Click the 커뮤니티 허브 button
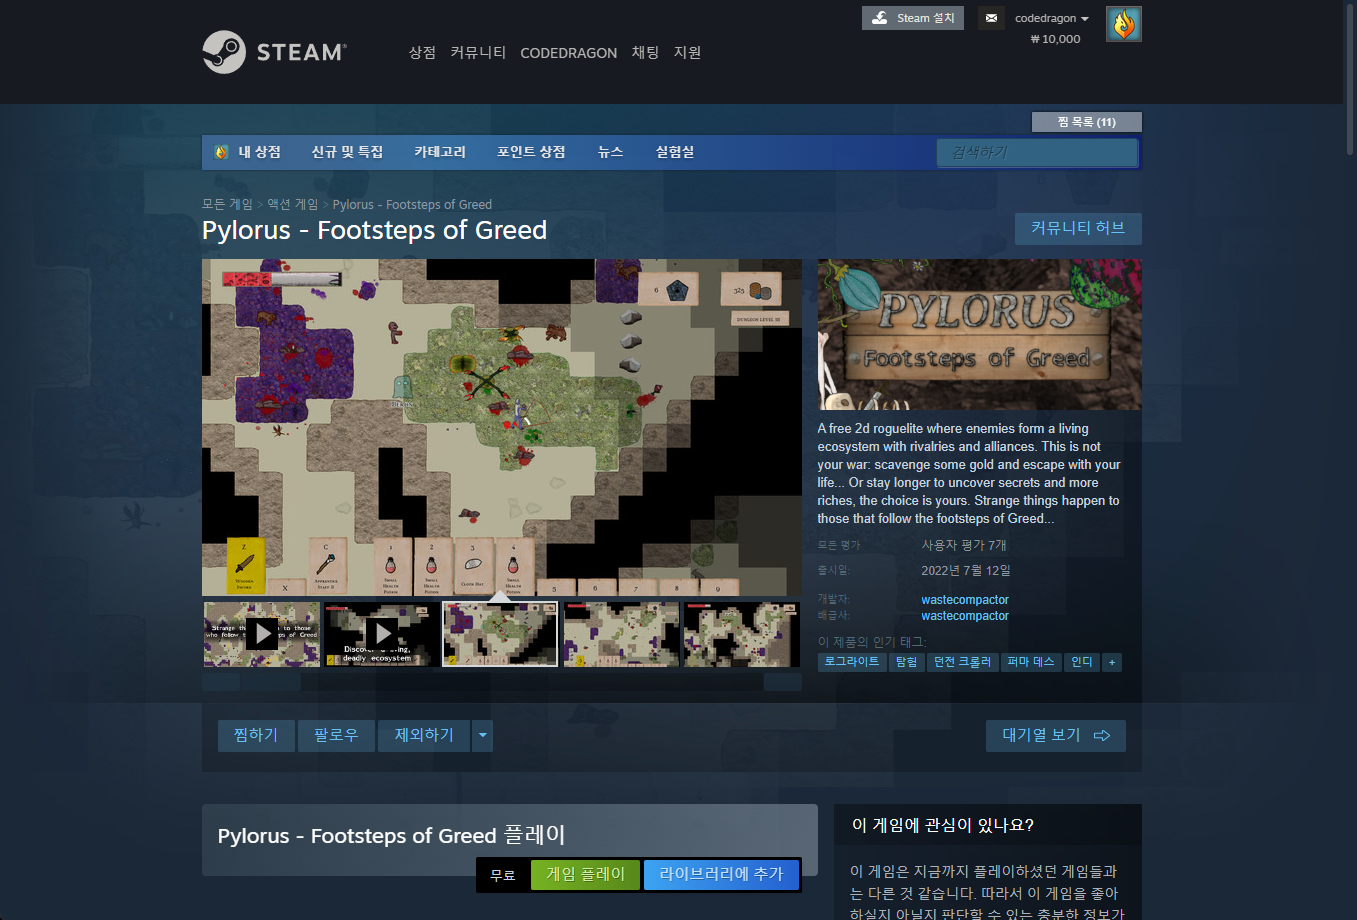This screenshot has width=1357, height=920. click(x=1078, y=228)
